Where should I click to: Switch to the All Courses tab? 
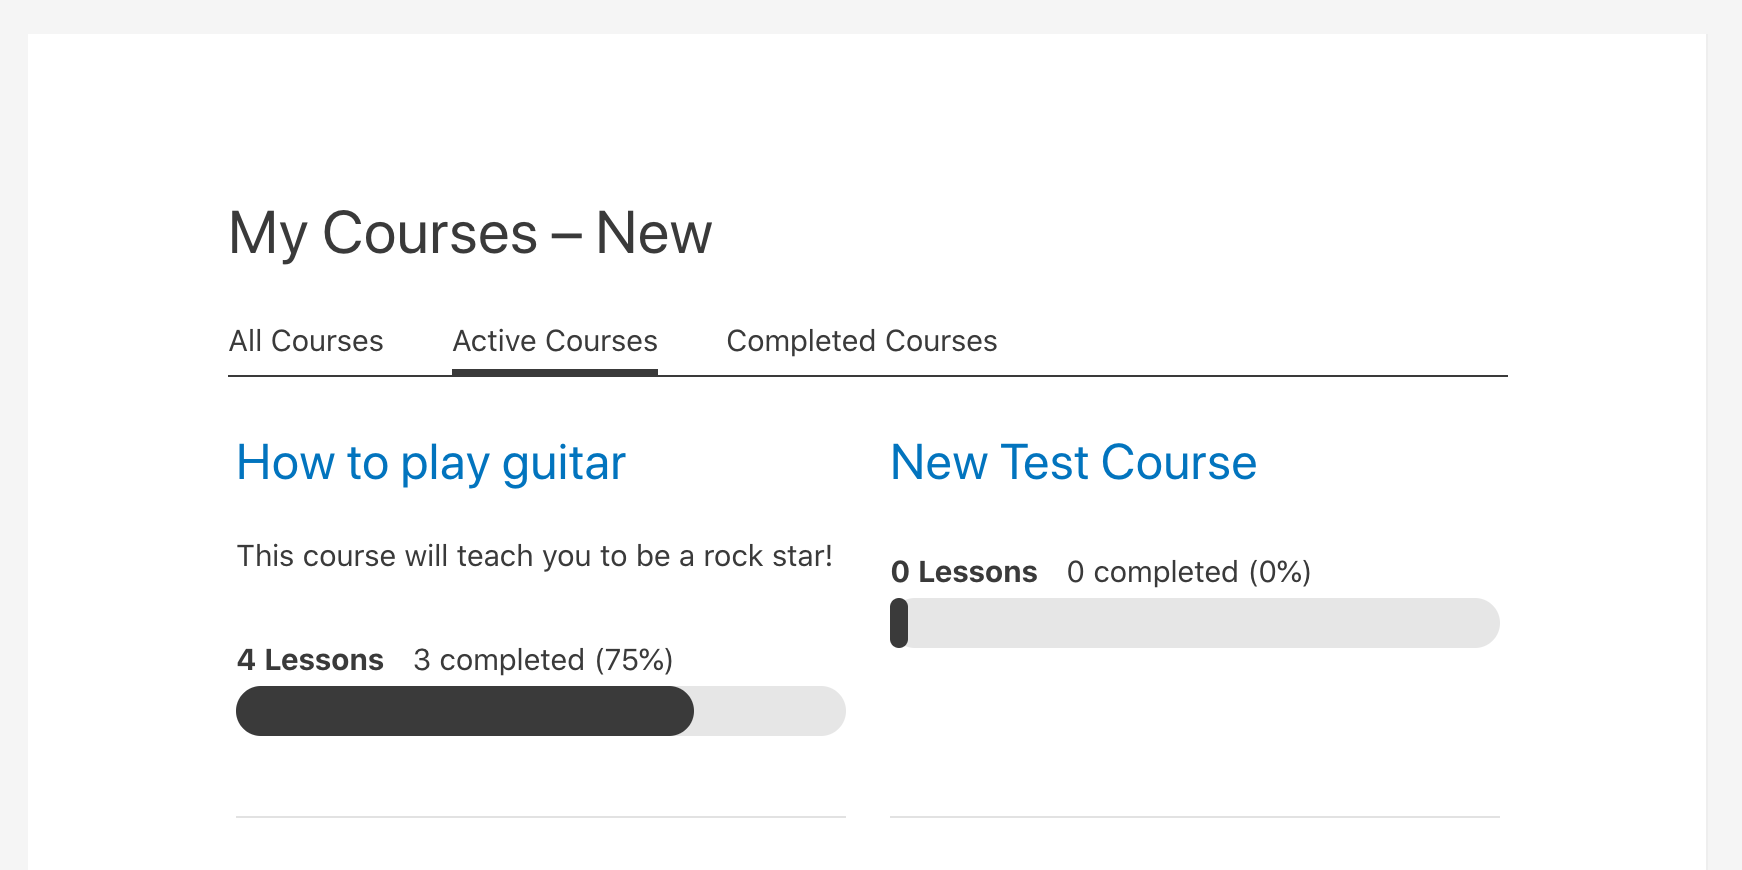(x=306, y=341)
